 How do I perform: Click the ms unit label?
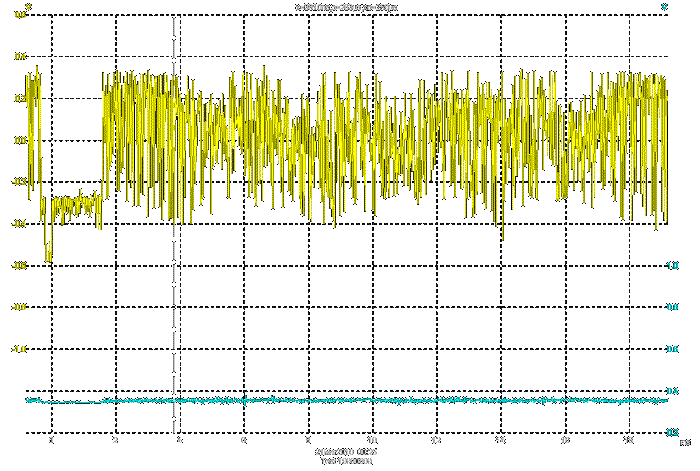coord(684,440)
